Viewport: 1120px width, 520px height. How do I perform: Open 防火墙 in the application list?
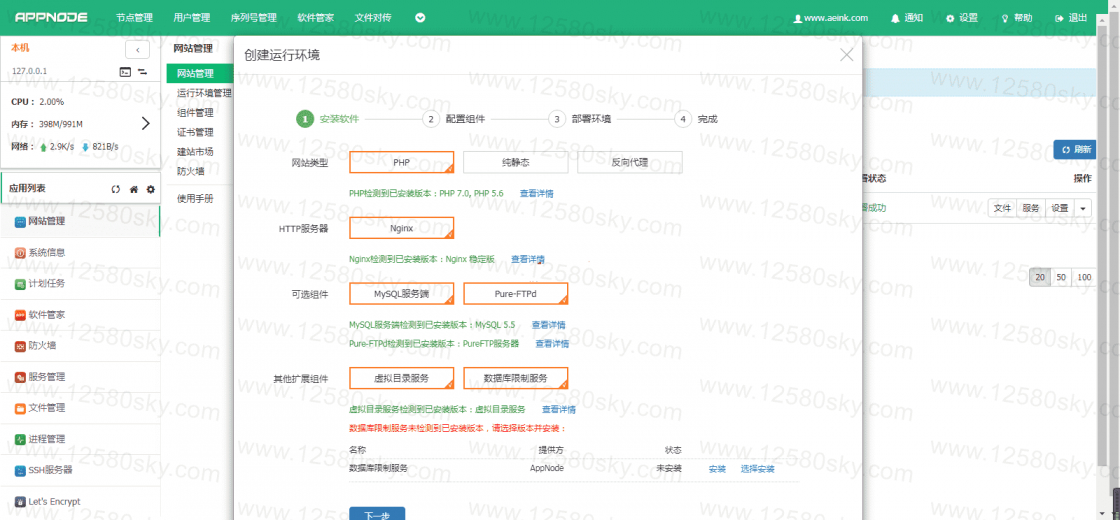tap(80, 346)
